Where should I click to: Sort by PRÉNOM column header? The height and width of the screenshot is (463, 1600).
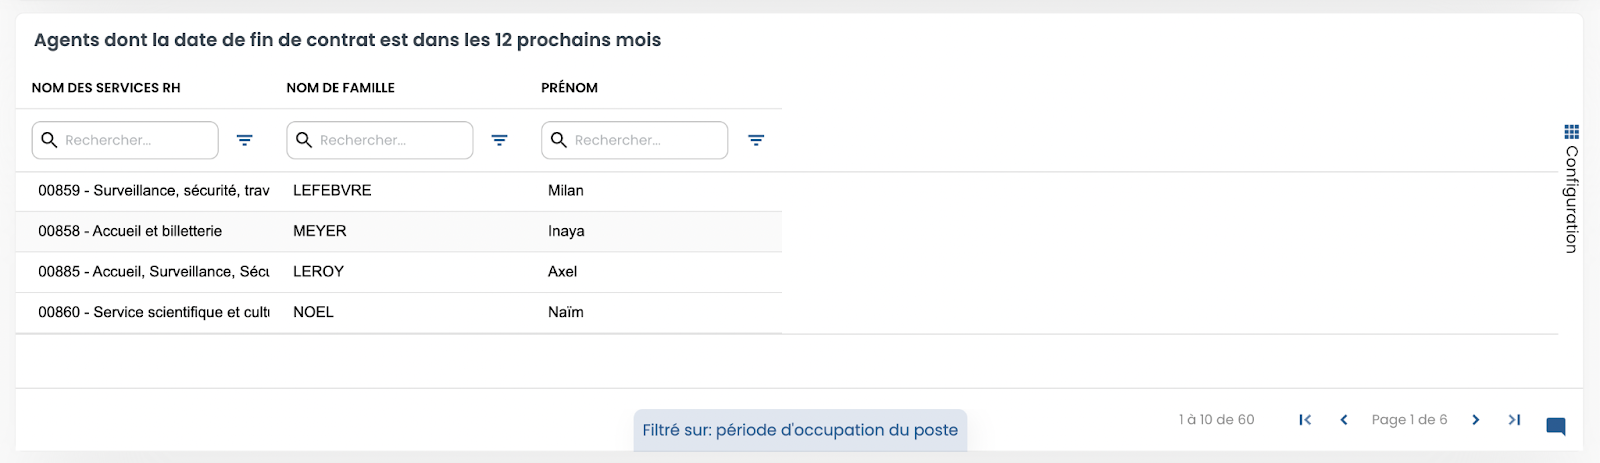coord(569,88)
